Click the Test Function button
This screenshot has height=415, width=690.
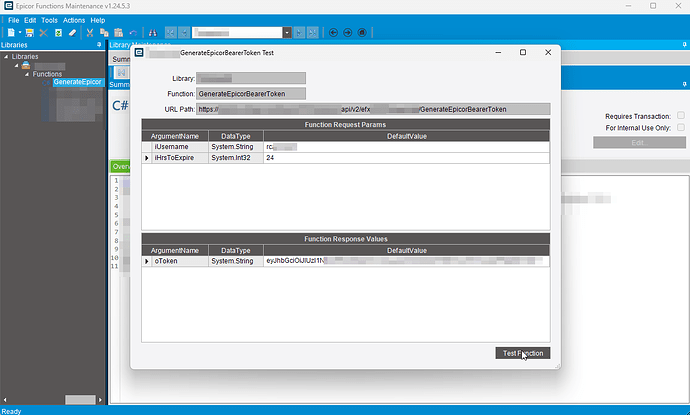click(523, 353)
